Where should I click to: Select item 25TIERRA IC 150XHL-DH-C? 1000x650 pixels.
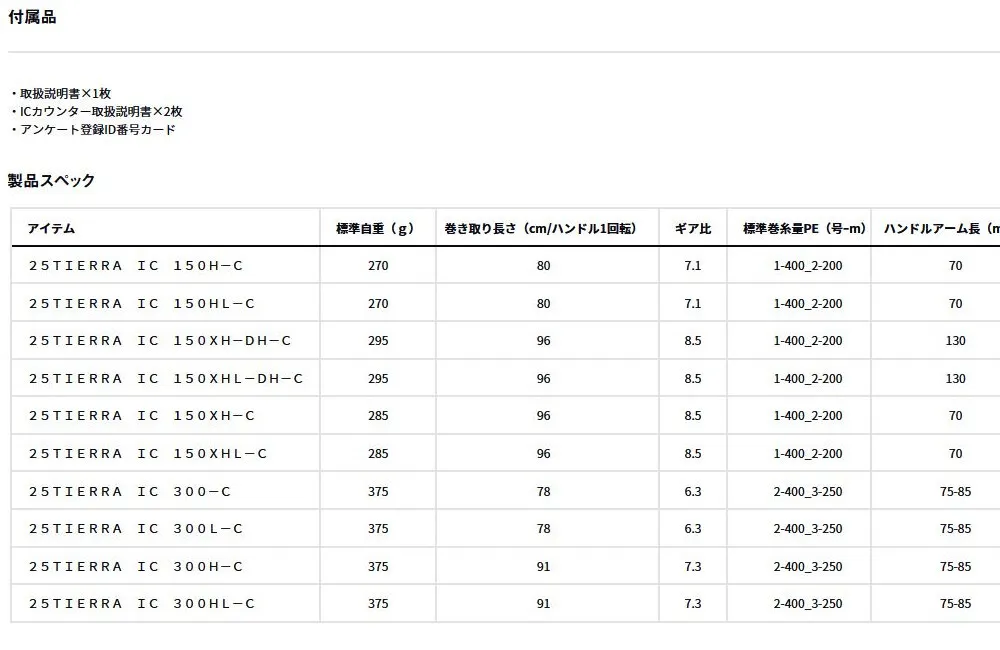(166, 379)
